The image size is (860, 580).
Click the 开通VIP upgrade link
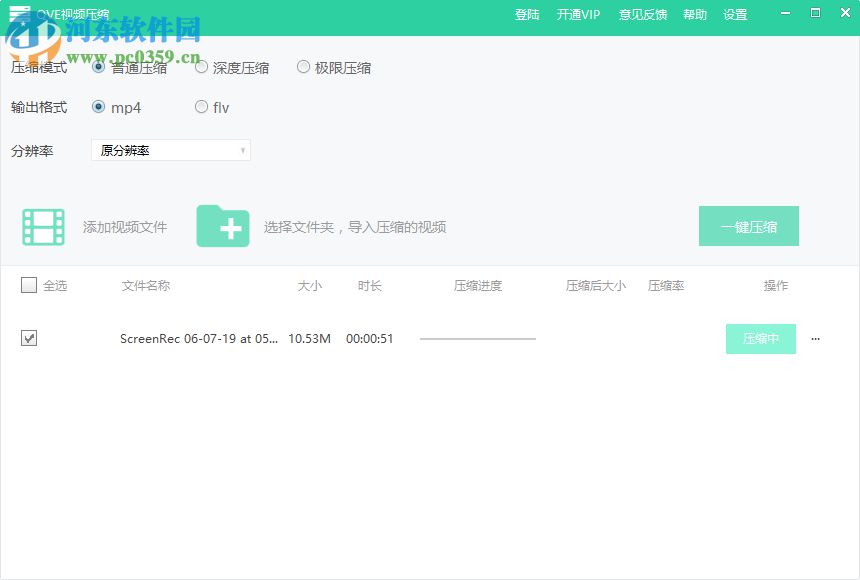click(579, 14)
